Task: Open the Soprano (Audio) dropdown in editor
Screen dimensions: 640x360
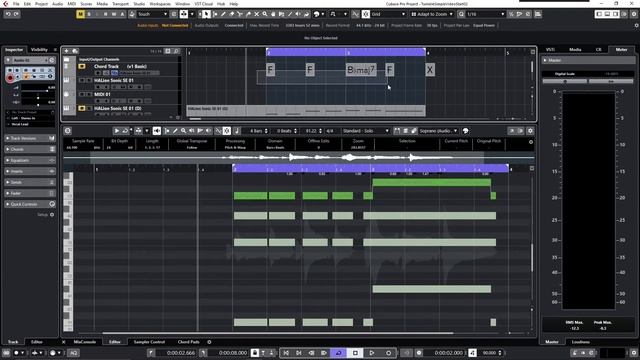Action: (438, 131)
